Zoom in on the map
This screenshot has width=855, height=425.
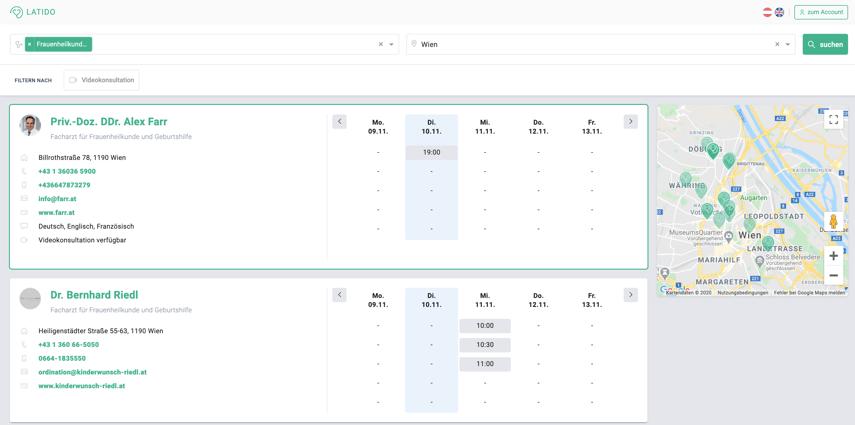tap(833, 256)
